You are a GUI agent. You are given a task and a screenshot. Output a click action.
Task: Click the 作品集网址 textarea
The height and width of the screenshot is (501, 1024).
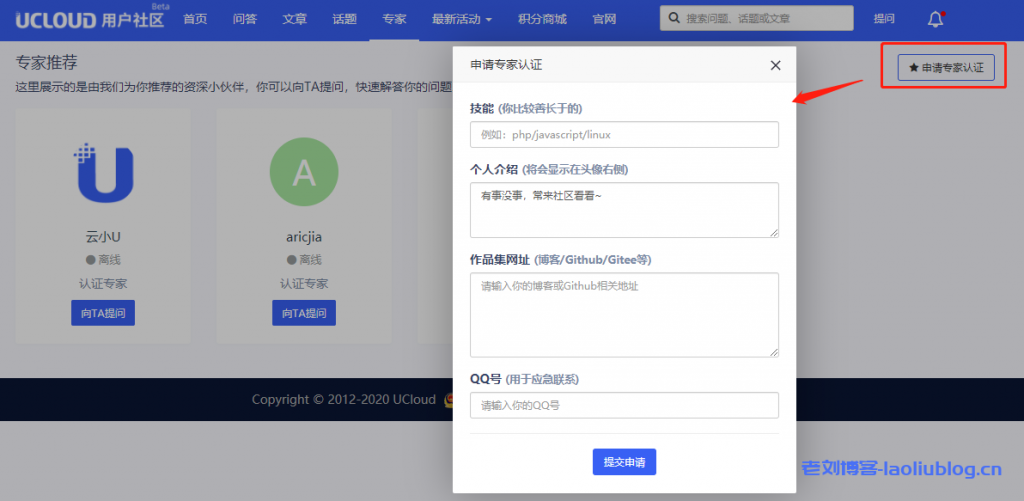(624, 314)
